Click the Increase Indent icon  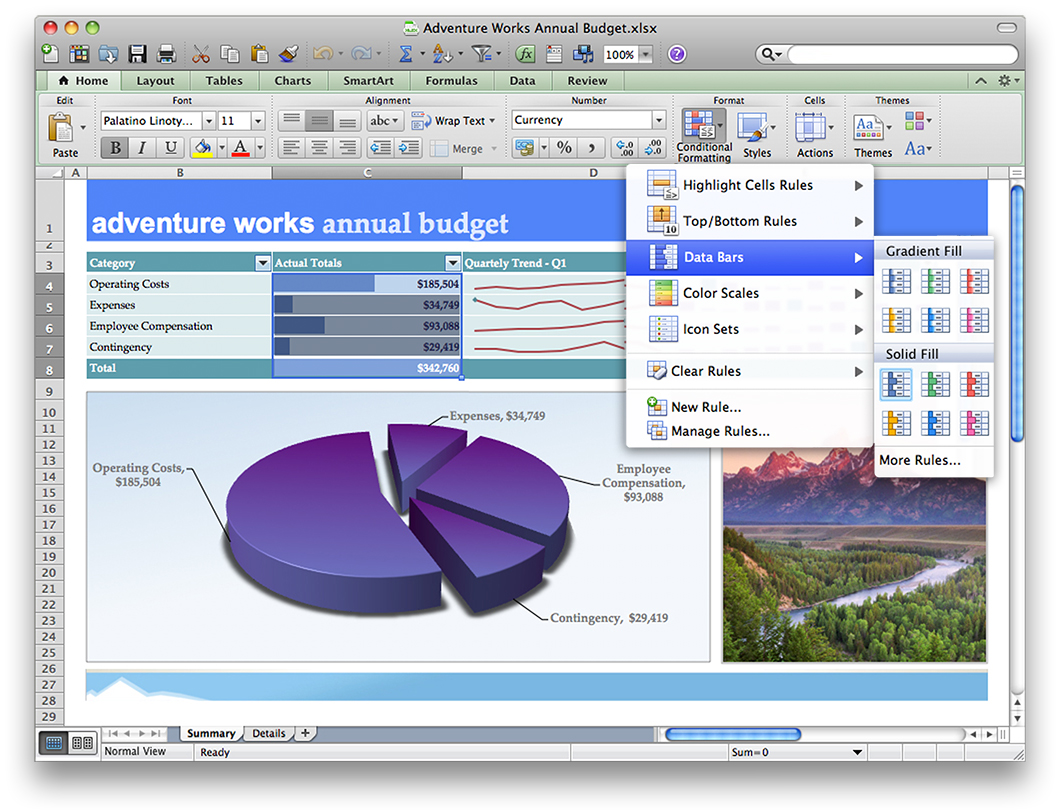click(408, 148)
